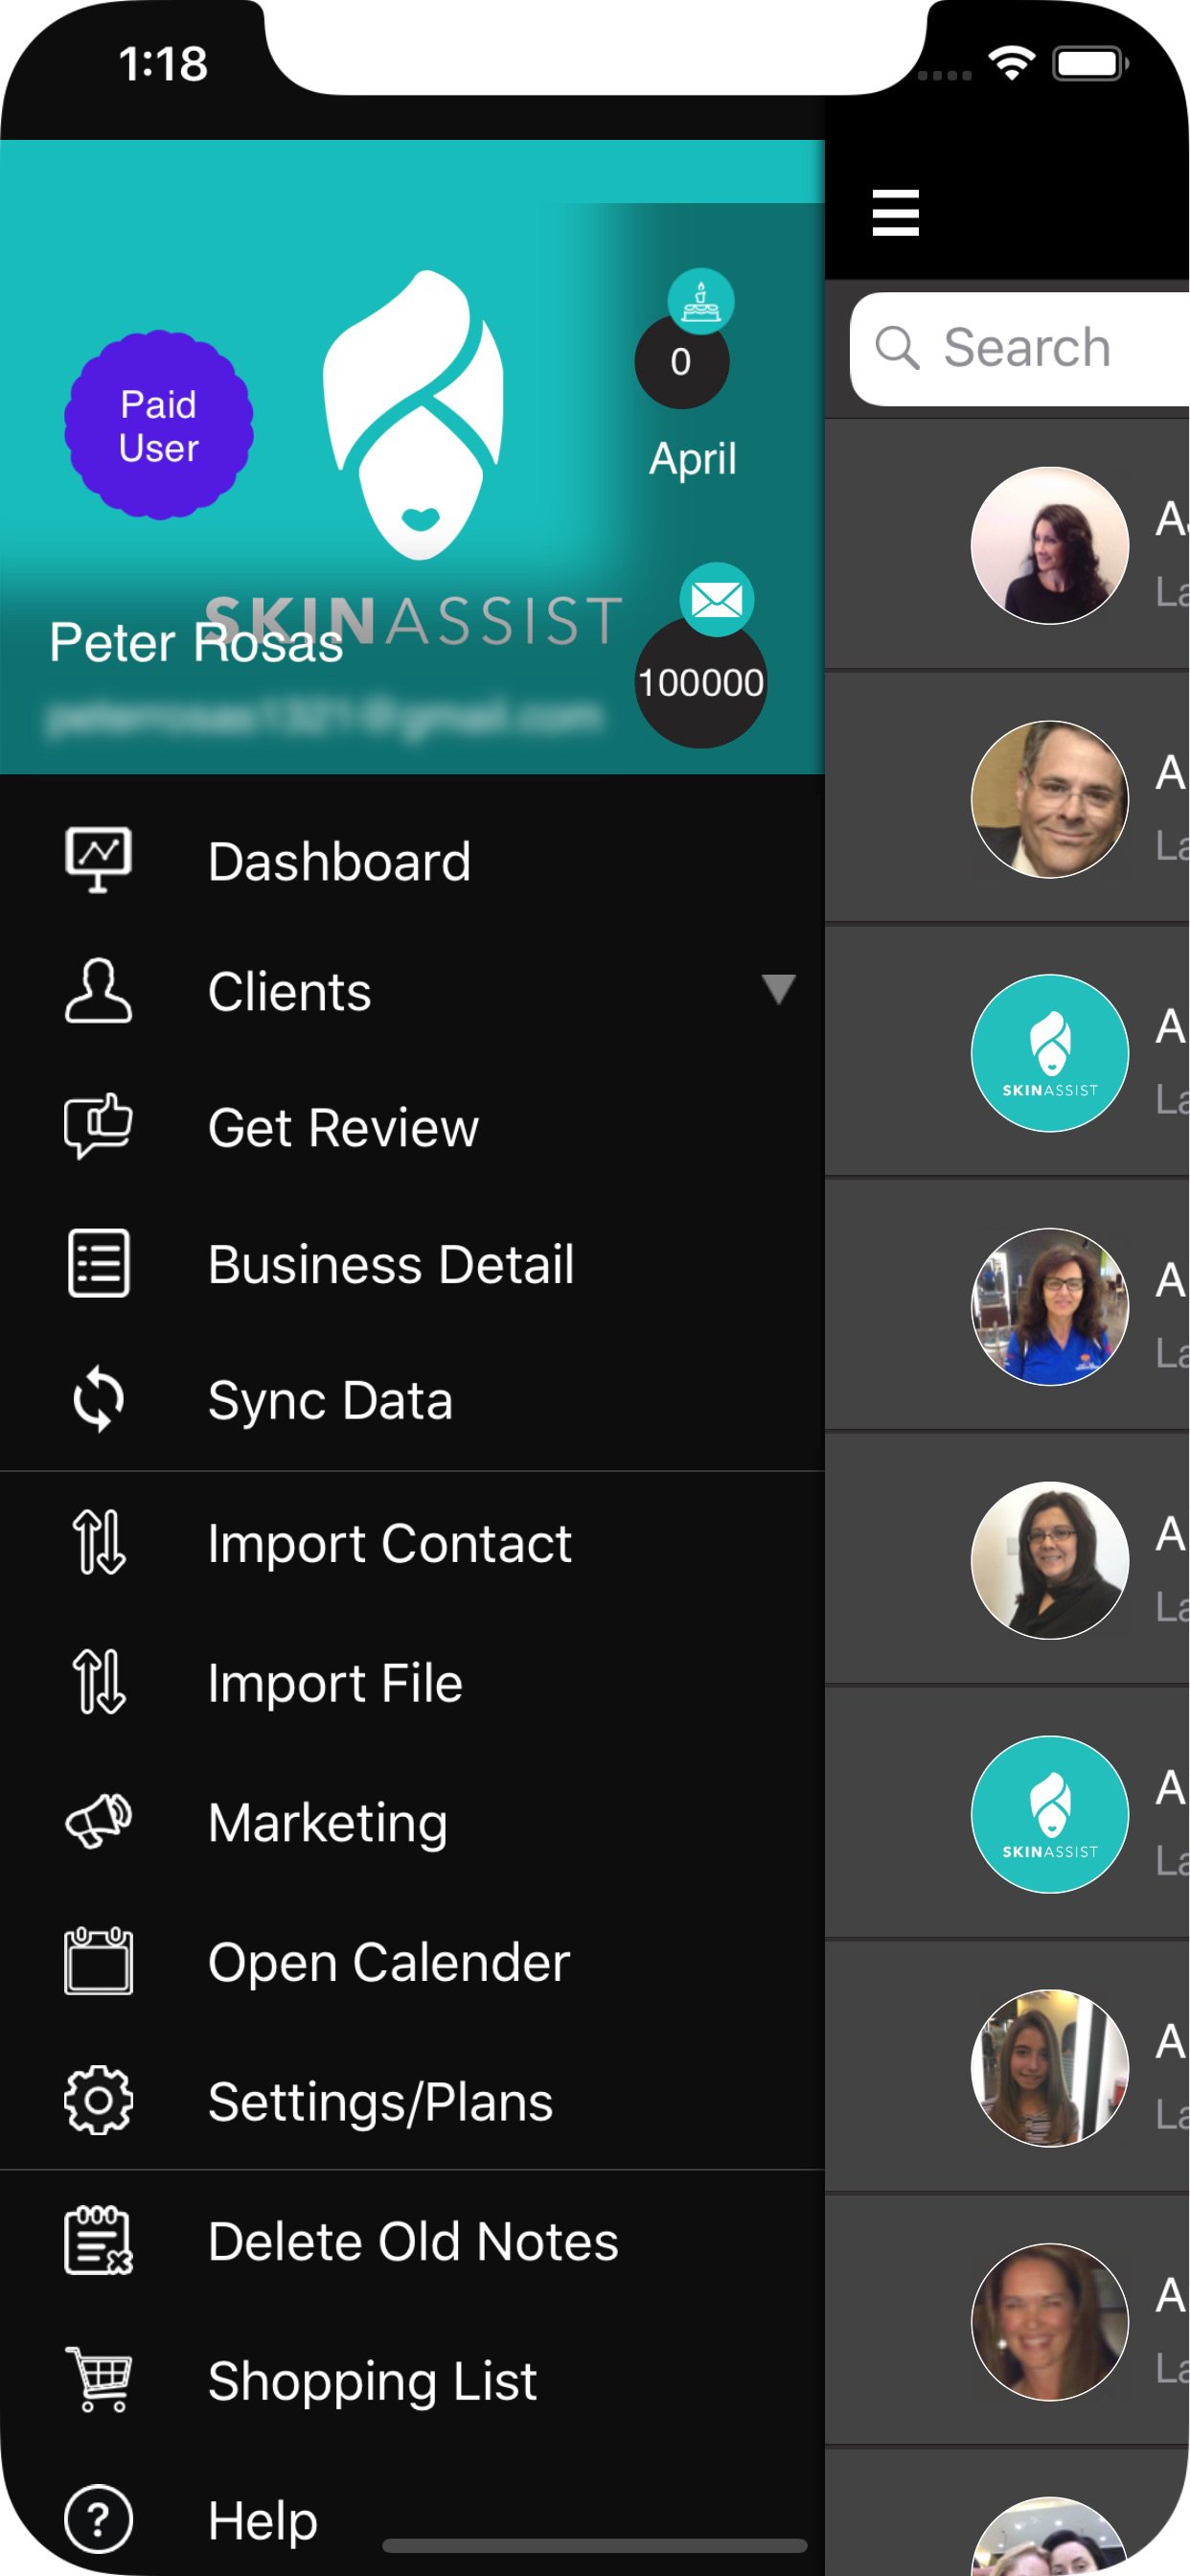Tap the Import File arrows icon
The image size is (1190, 2576).
point(98,1682)
